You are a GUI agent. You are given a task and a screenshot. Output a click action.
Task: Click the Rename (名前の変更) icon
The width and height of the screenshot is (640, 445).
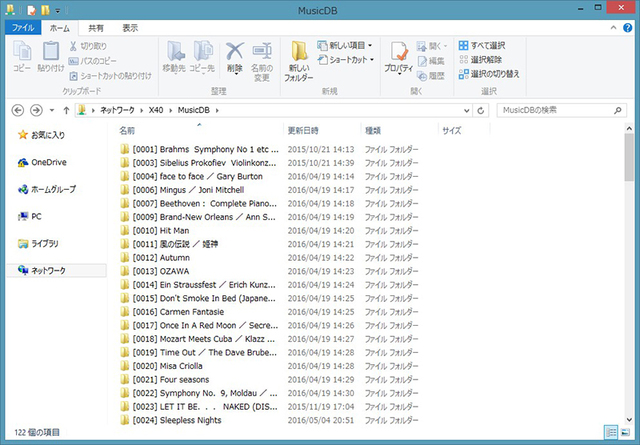[261, 60]
